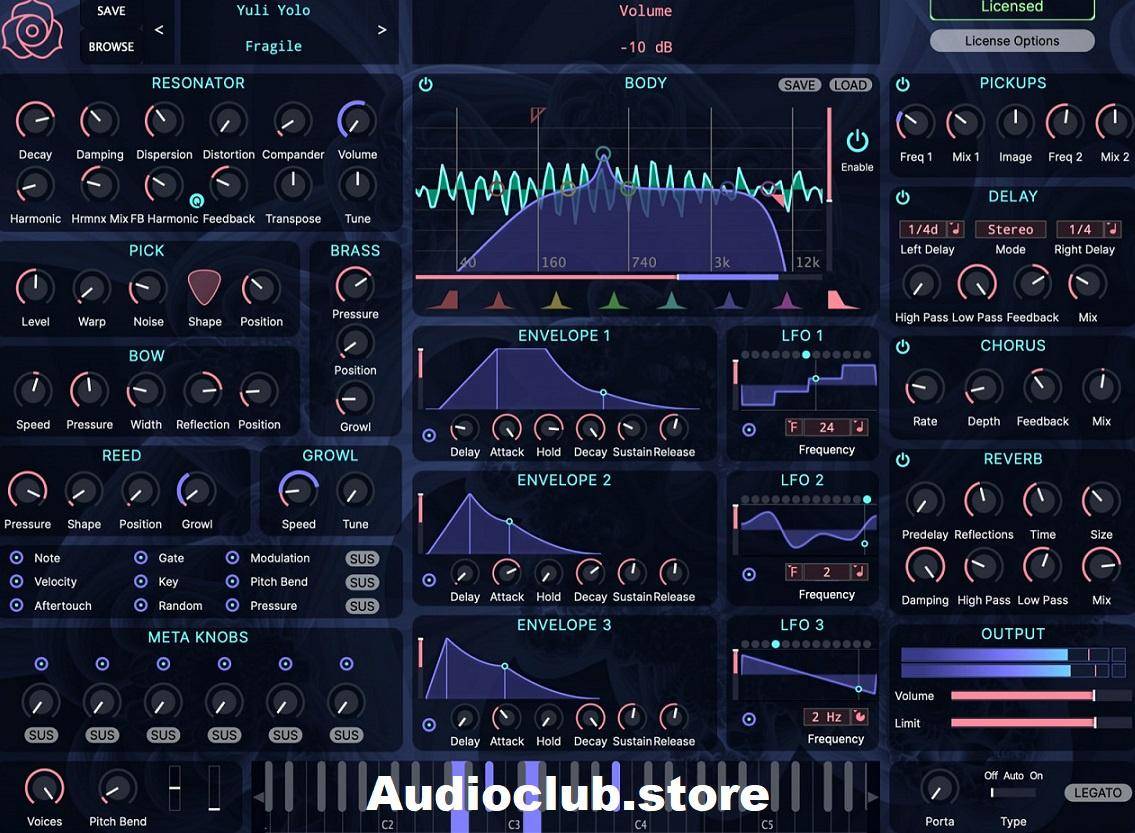
Task: Select the high cut filter band icon
Action: pyautogui.click(x=842, y=300)
